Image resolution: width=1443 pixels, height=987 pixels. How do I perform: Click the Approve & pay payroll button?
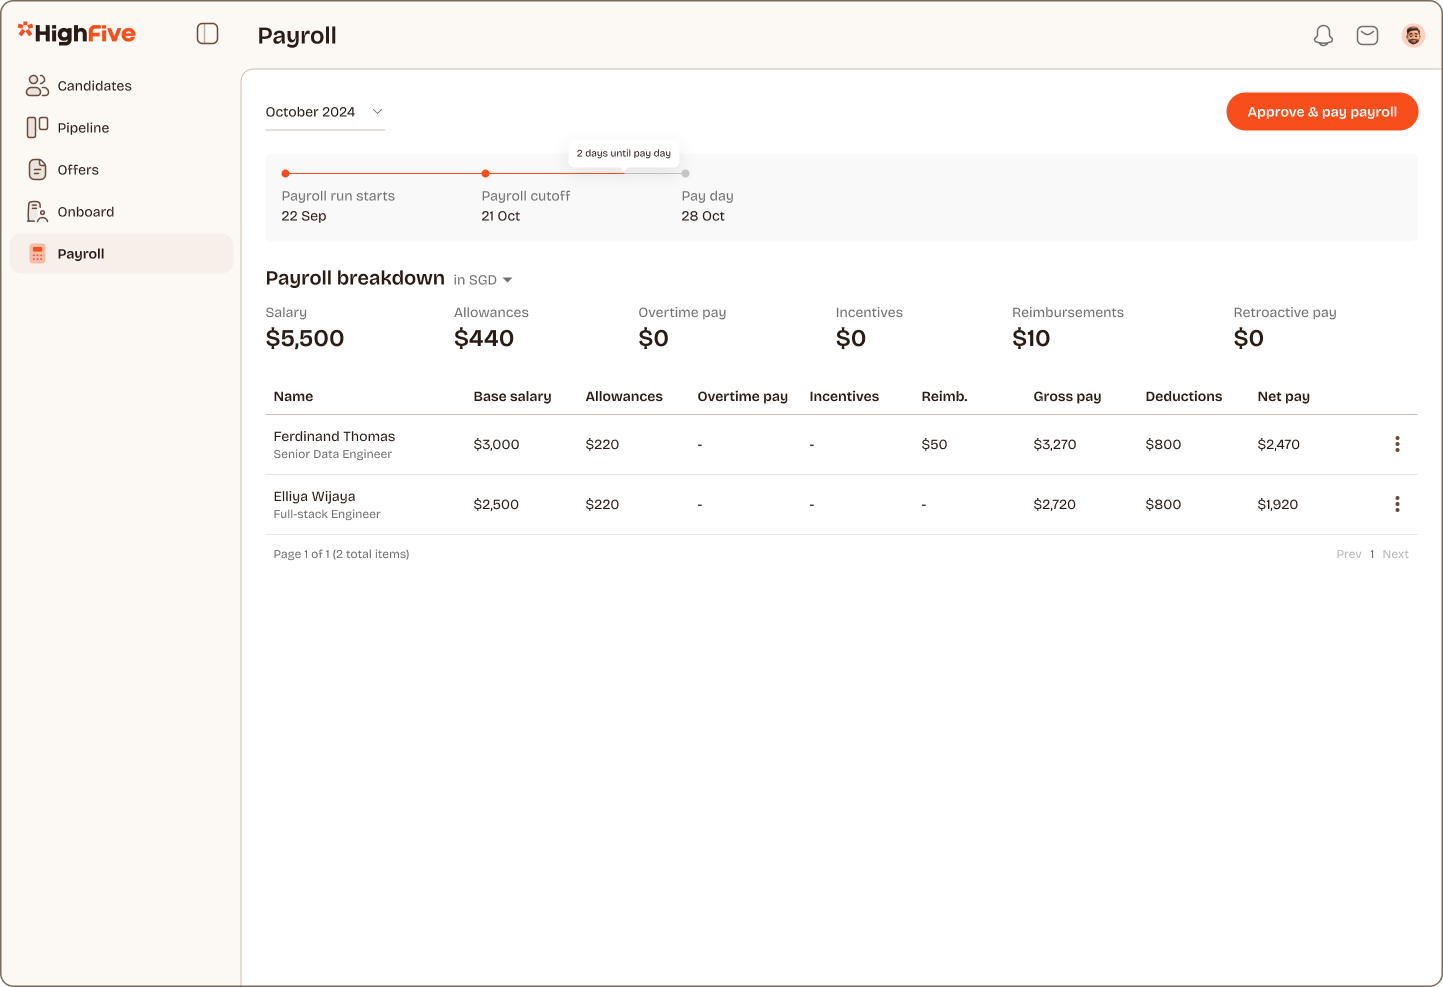(x=1322, y=111)
